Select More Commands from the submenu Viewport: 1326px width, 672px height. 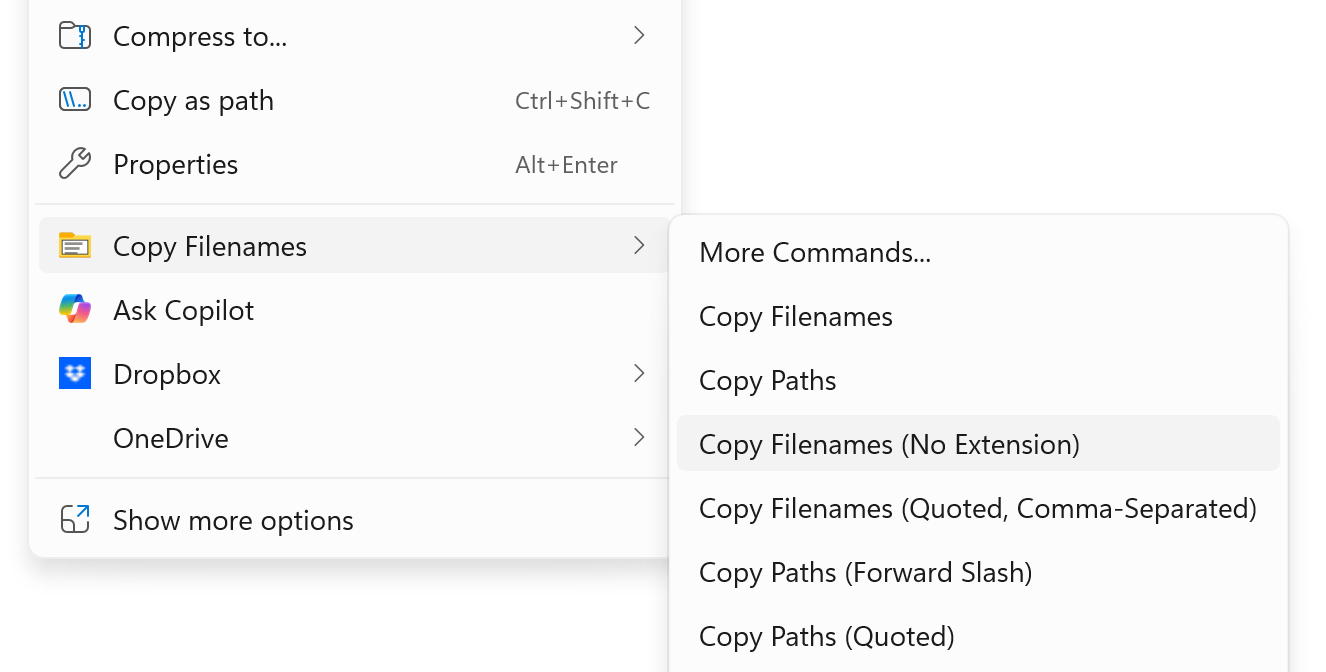click(814, 252)
